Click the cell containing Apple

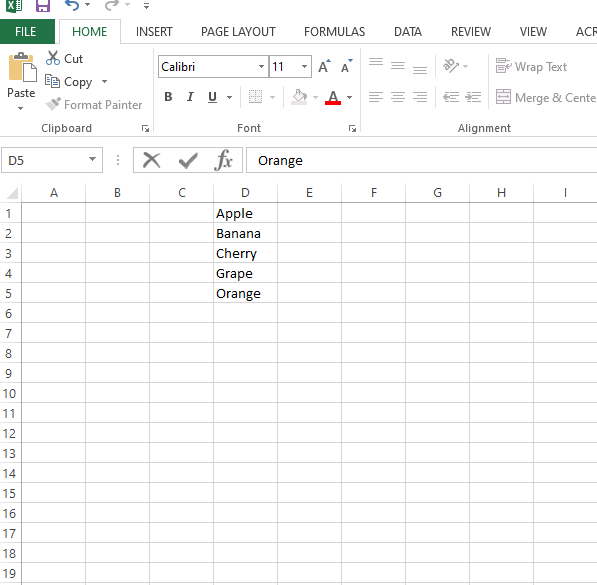245,214
